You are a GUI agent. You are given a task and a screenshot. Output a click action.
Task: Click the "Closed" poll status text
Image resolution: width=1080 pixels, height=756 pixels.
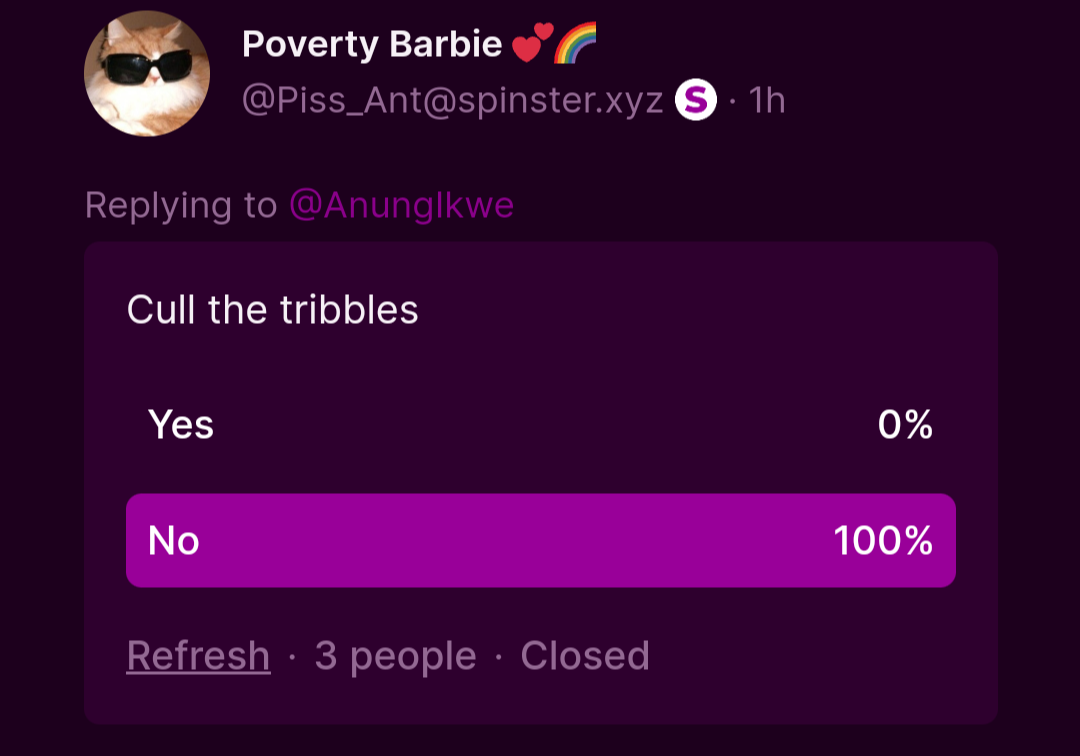tap(585, 656)
